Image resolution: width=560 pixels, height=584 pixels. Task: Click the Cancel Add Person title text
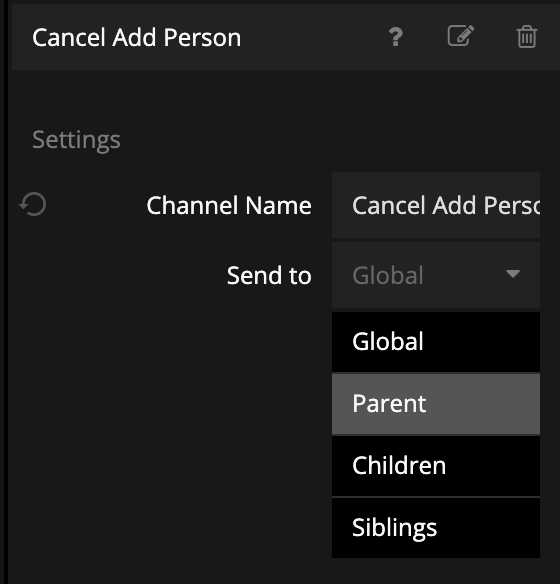[x=137, y=38]
